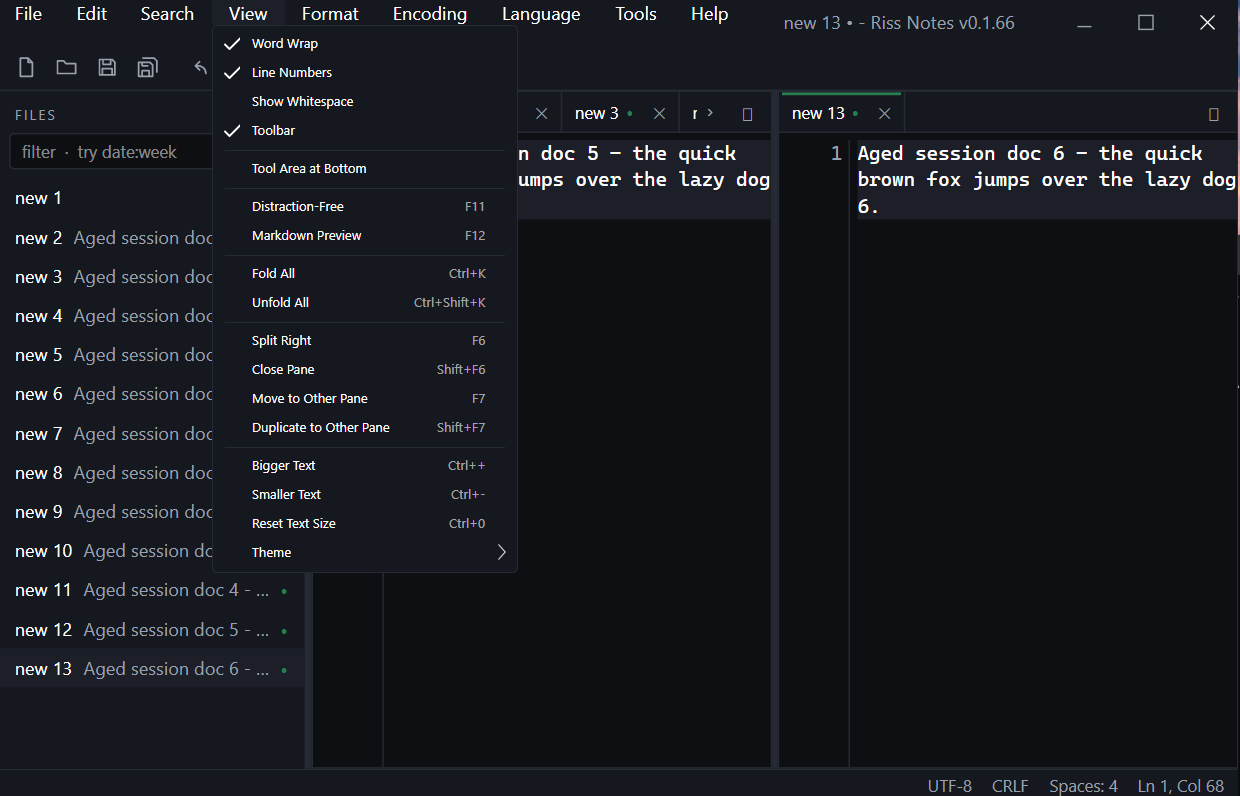Open new 12 in file list
Viewport: 1240px width, 796px height.
pos(152,630)
